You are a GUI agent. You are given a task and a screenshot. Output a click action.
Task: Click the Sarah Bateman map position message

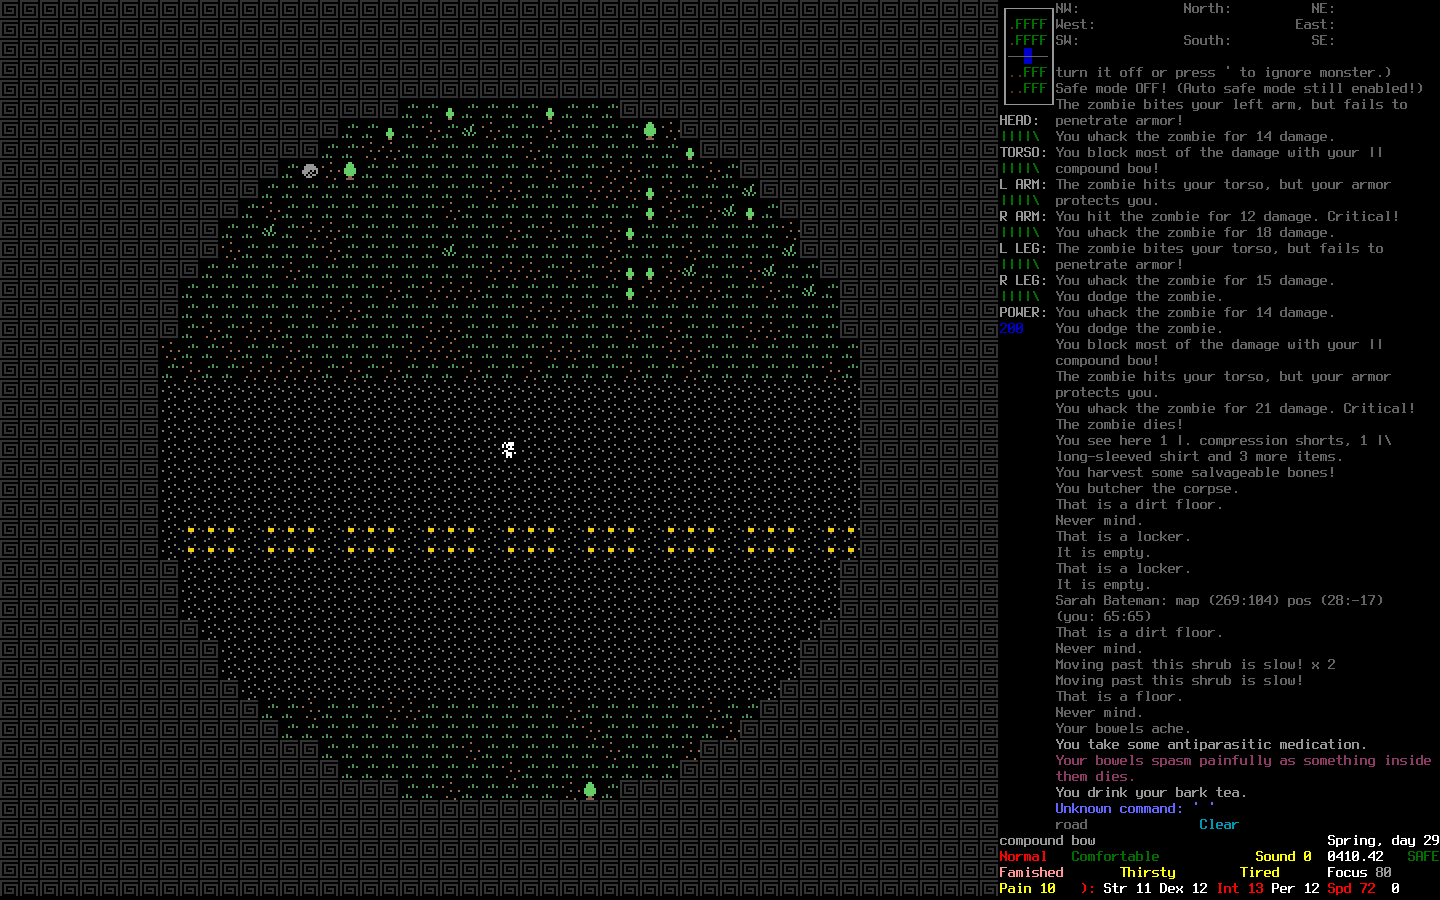click(1220, 608)
